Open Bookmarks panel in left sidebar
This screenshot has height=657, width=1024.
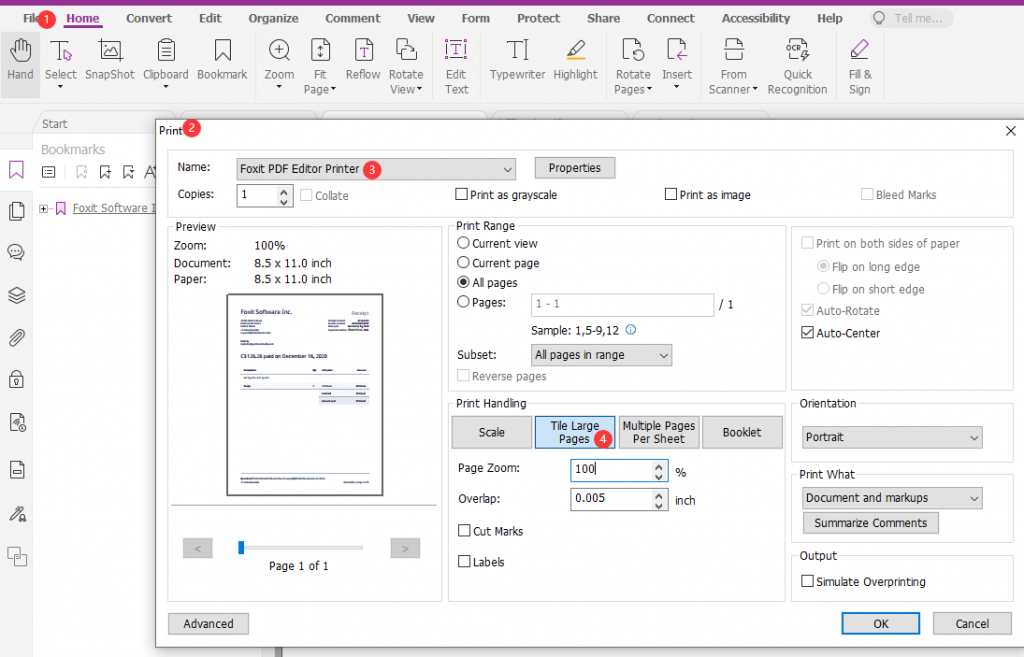pos(16,170)
